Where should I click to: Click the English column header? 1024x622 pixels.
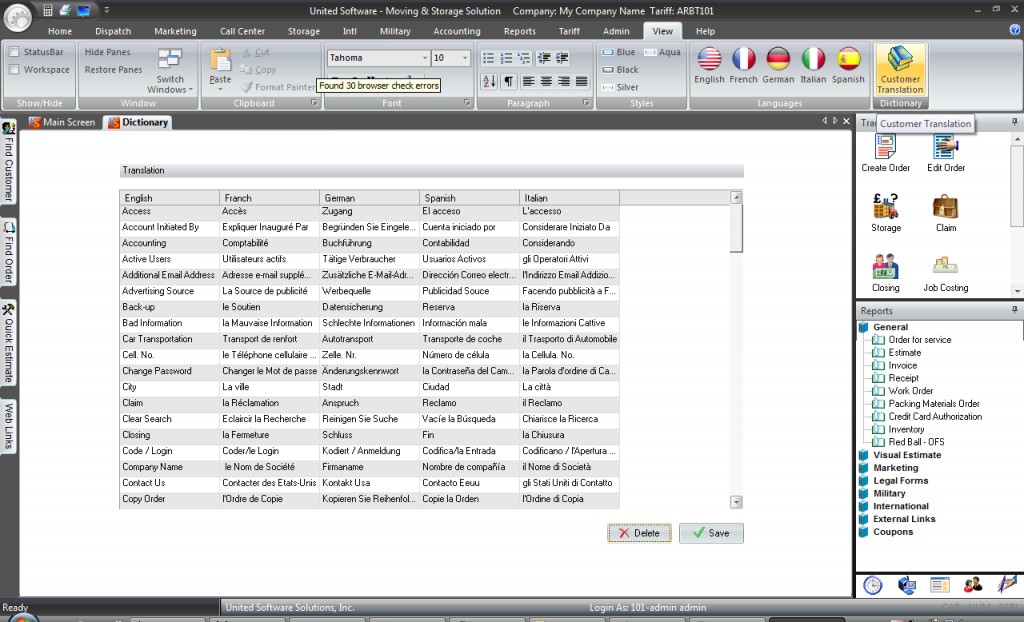click(x=170, y=197)
